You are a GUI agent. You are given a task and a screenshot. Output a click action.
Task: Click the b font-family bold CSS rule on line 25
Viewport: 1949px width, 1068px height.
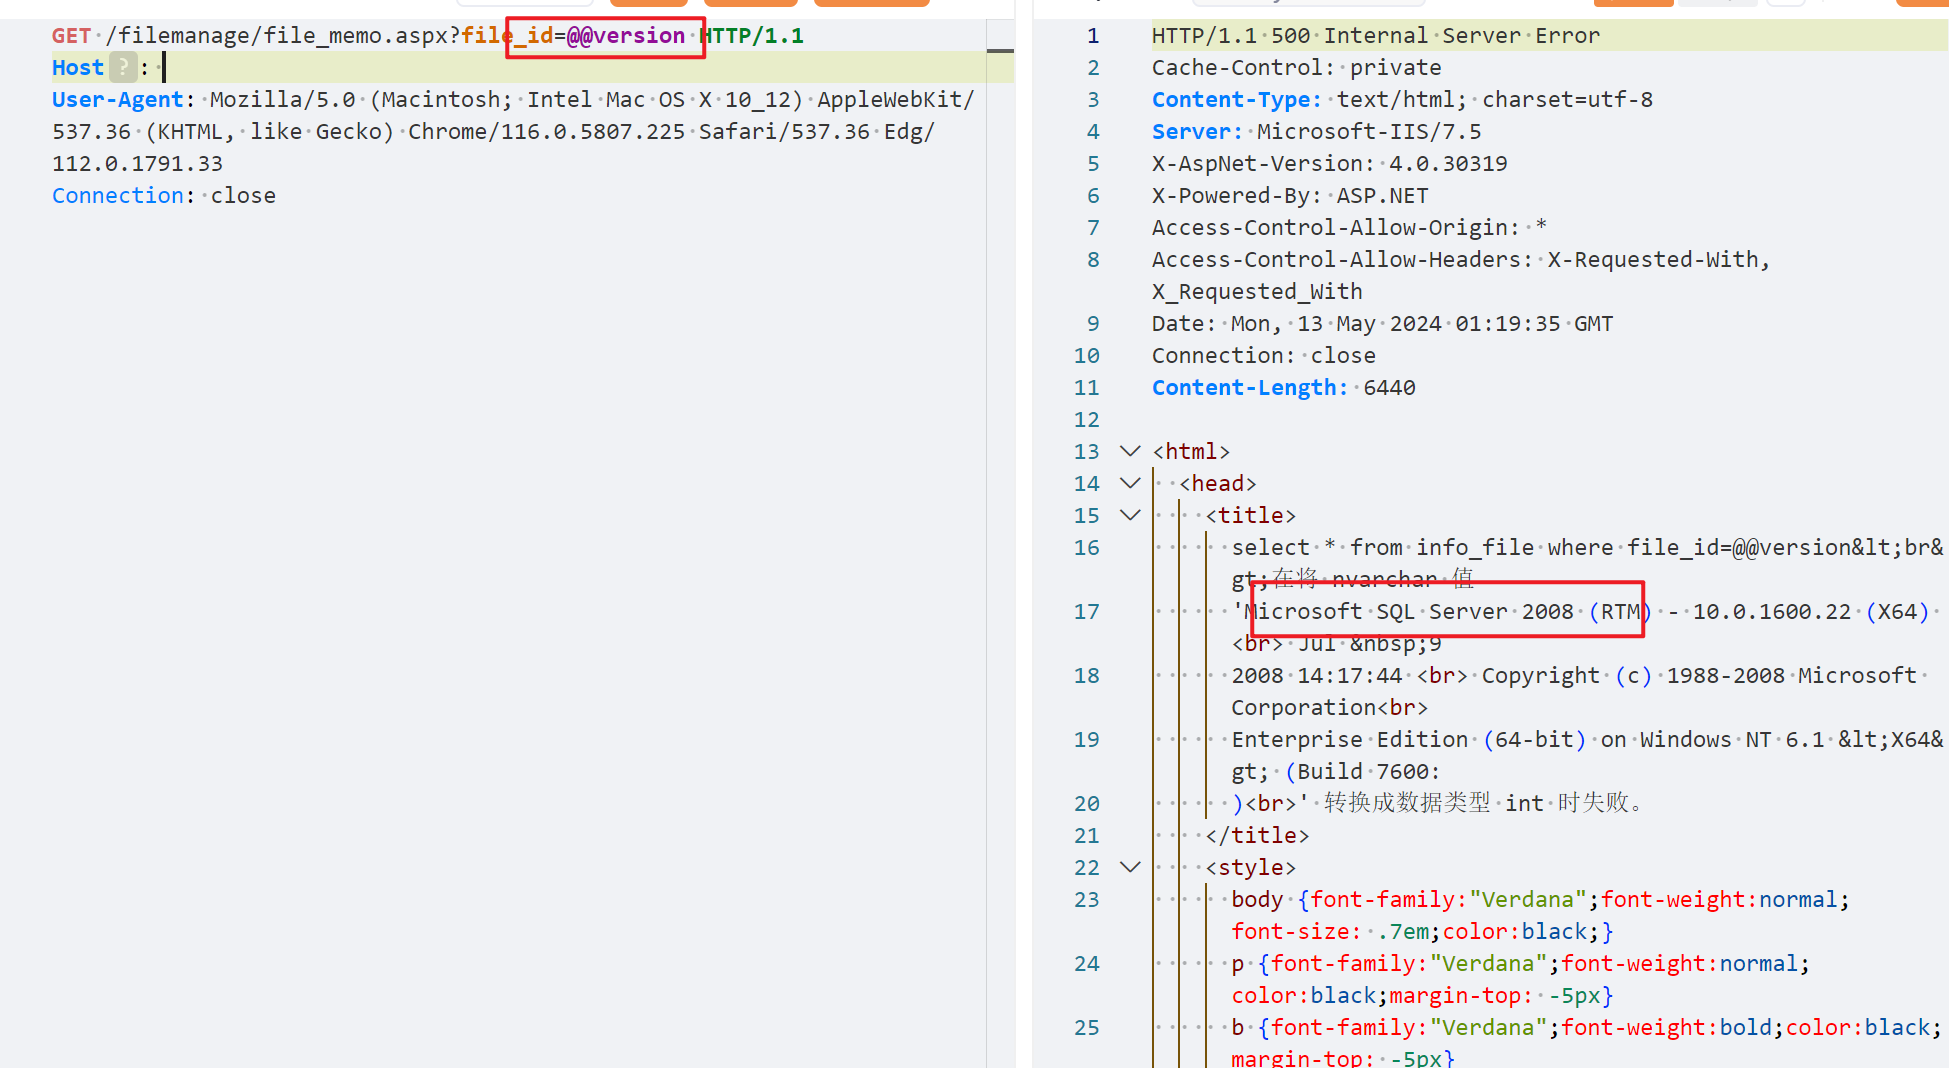[1587, 1028]
